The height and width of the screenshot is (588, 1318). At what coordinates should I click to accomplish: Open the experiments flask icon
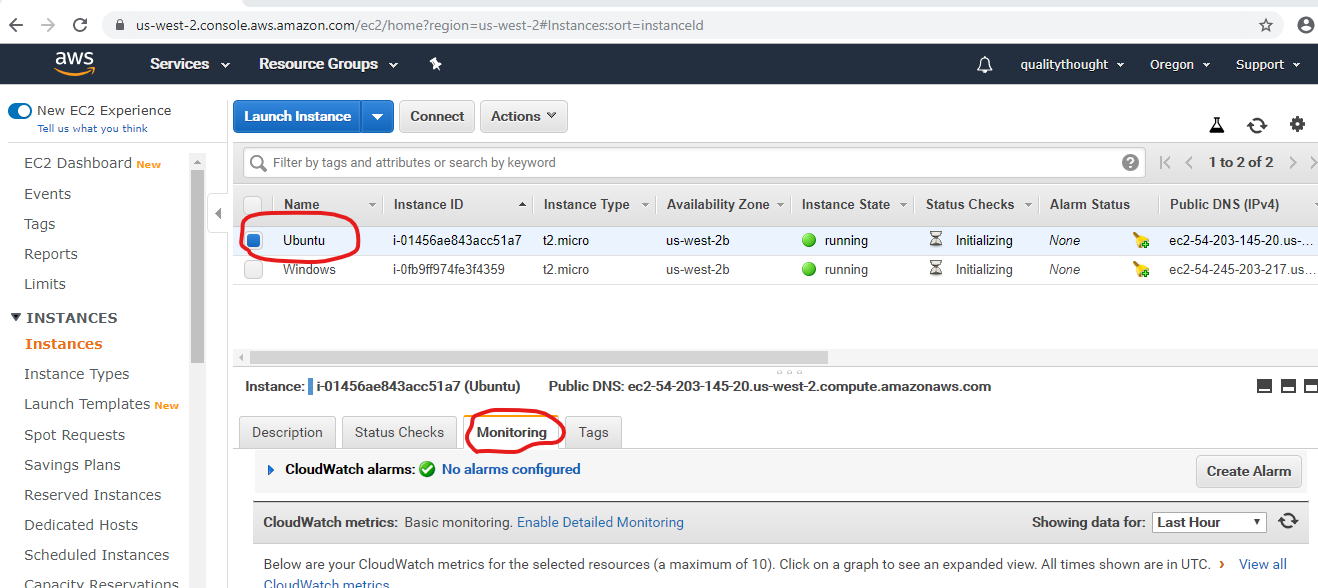(x=1216, y=125)
